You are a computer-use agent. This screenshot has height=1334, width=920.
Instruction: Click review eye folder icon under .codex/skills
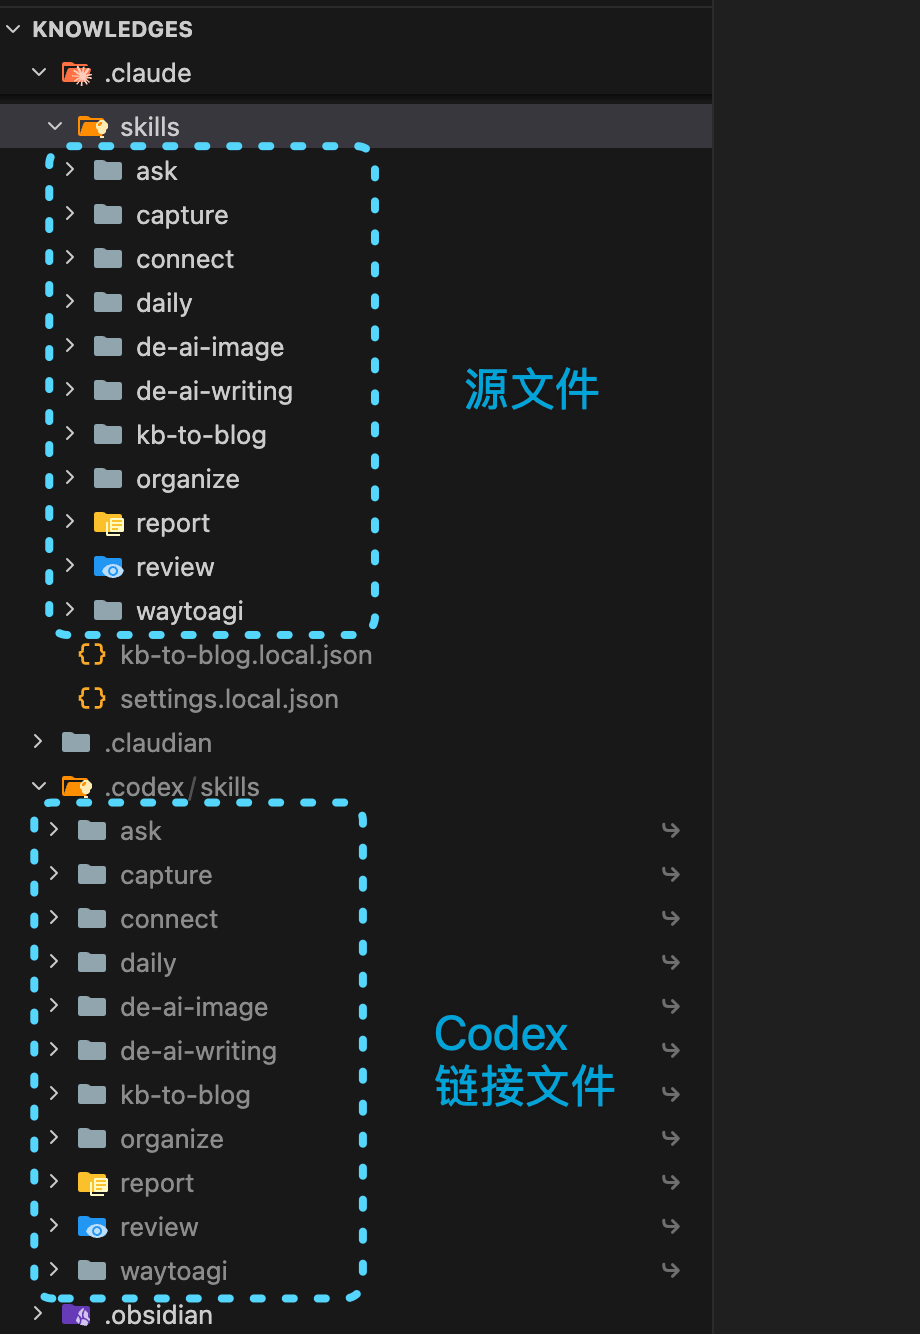(92, 1227)
